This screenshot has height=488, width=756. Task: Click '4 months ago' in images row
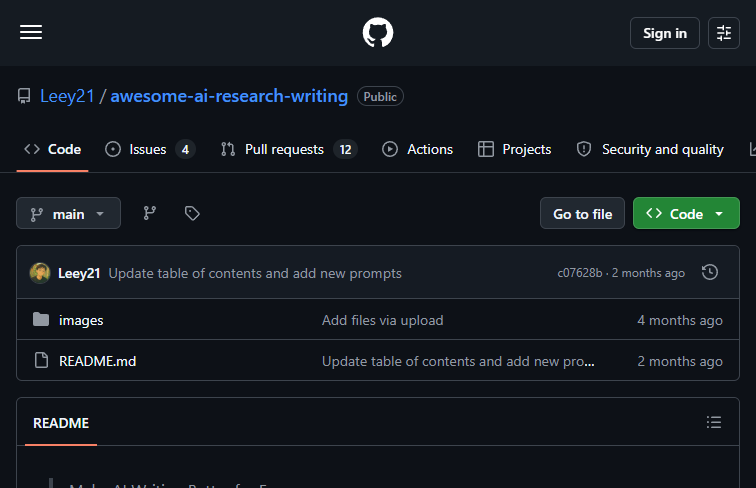680,320
